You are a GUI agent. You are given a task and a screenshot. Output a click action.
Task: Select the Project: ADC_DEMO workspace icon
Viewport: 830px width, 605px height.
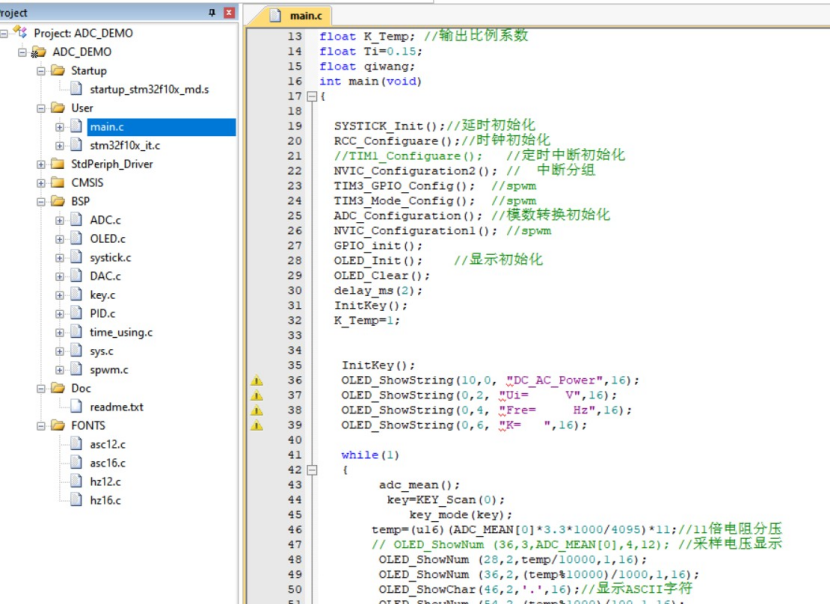pyautogui.click(x=20, y=32)
